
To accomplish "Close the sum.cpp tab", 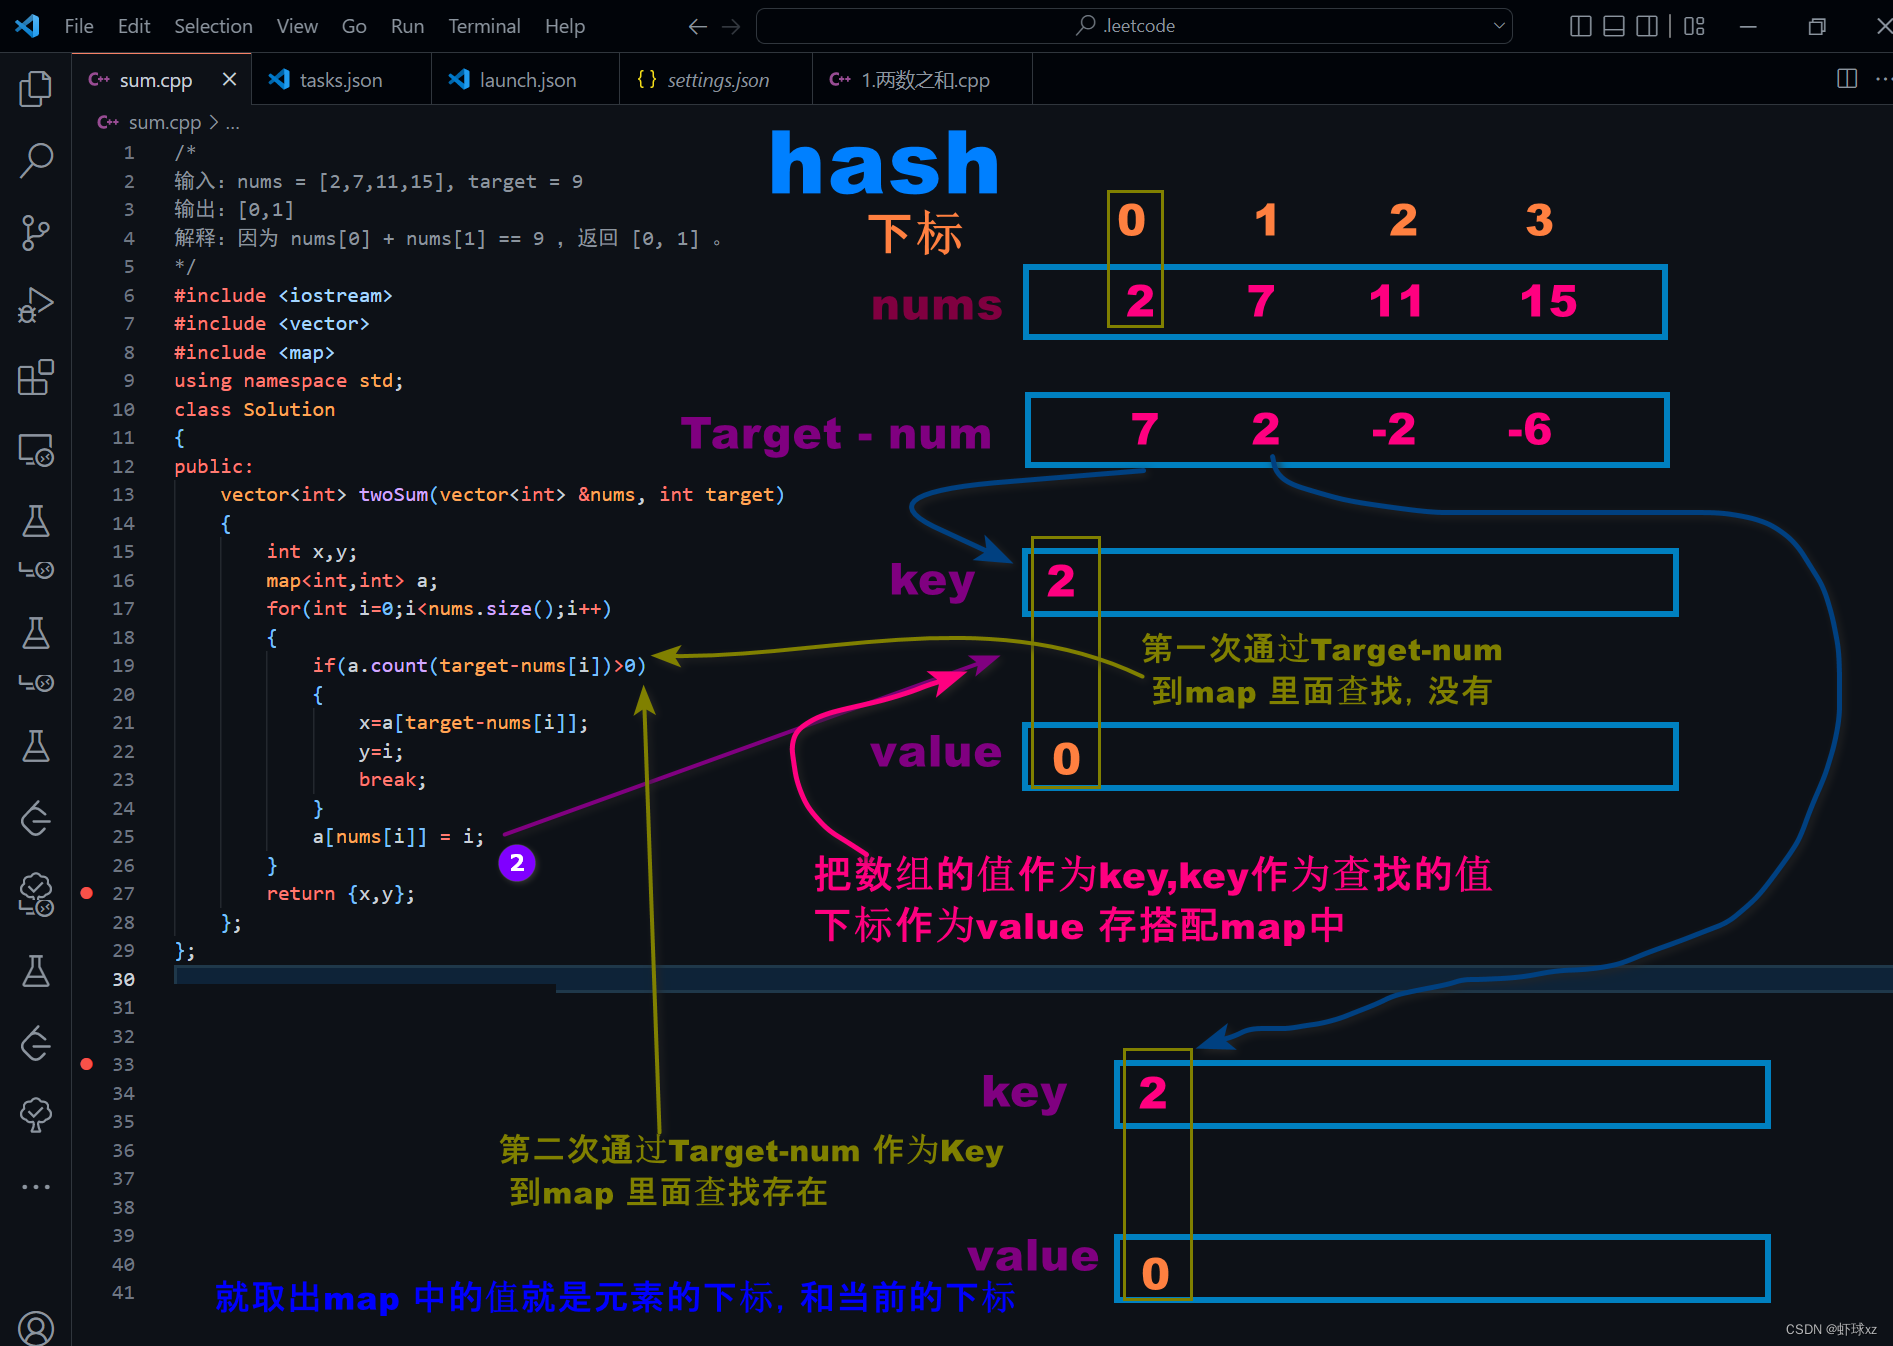I will click(229, 79).
